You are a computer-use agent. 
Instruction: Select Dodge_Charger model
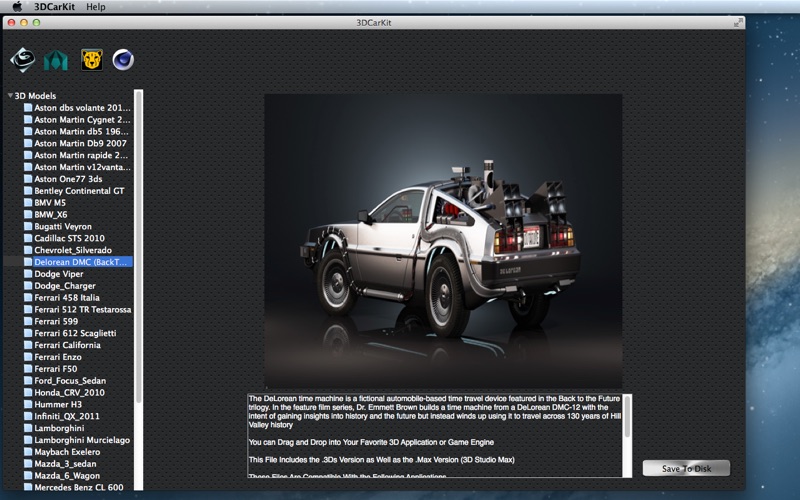pyautogui.click(x=65, y=286)
